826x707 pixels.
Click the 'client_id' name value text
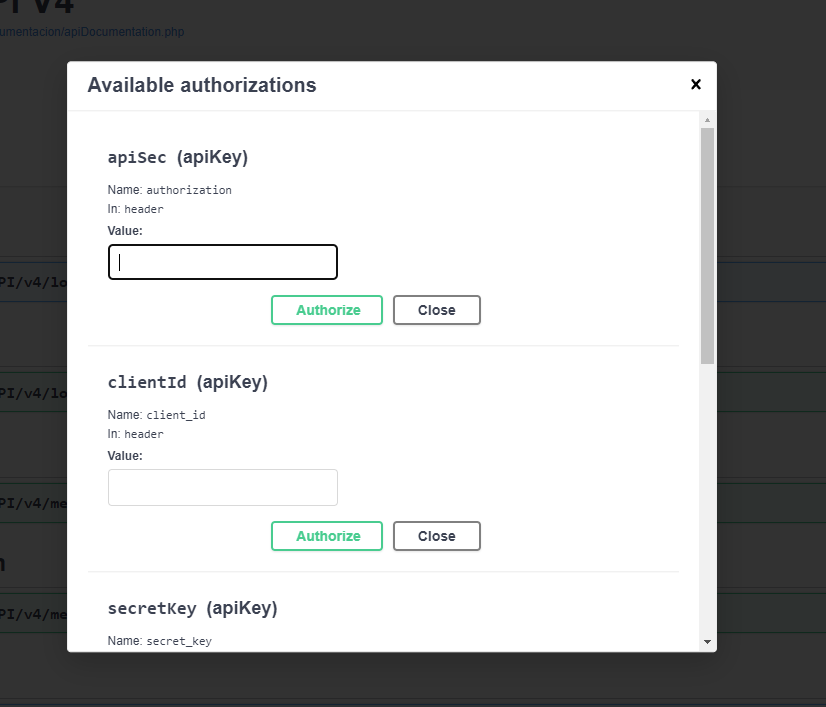pyautogui.click(x=176, y=415)
